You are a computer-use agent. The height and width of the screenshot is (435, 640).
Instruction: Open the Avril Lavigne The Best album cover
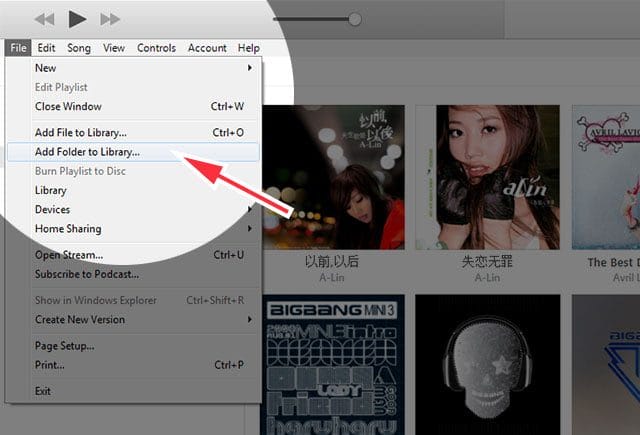click(x=606, y=177)
